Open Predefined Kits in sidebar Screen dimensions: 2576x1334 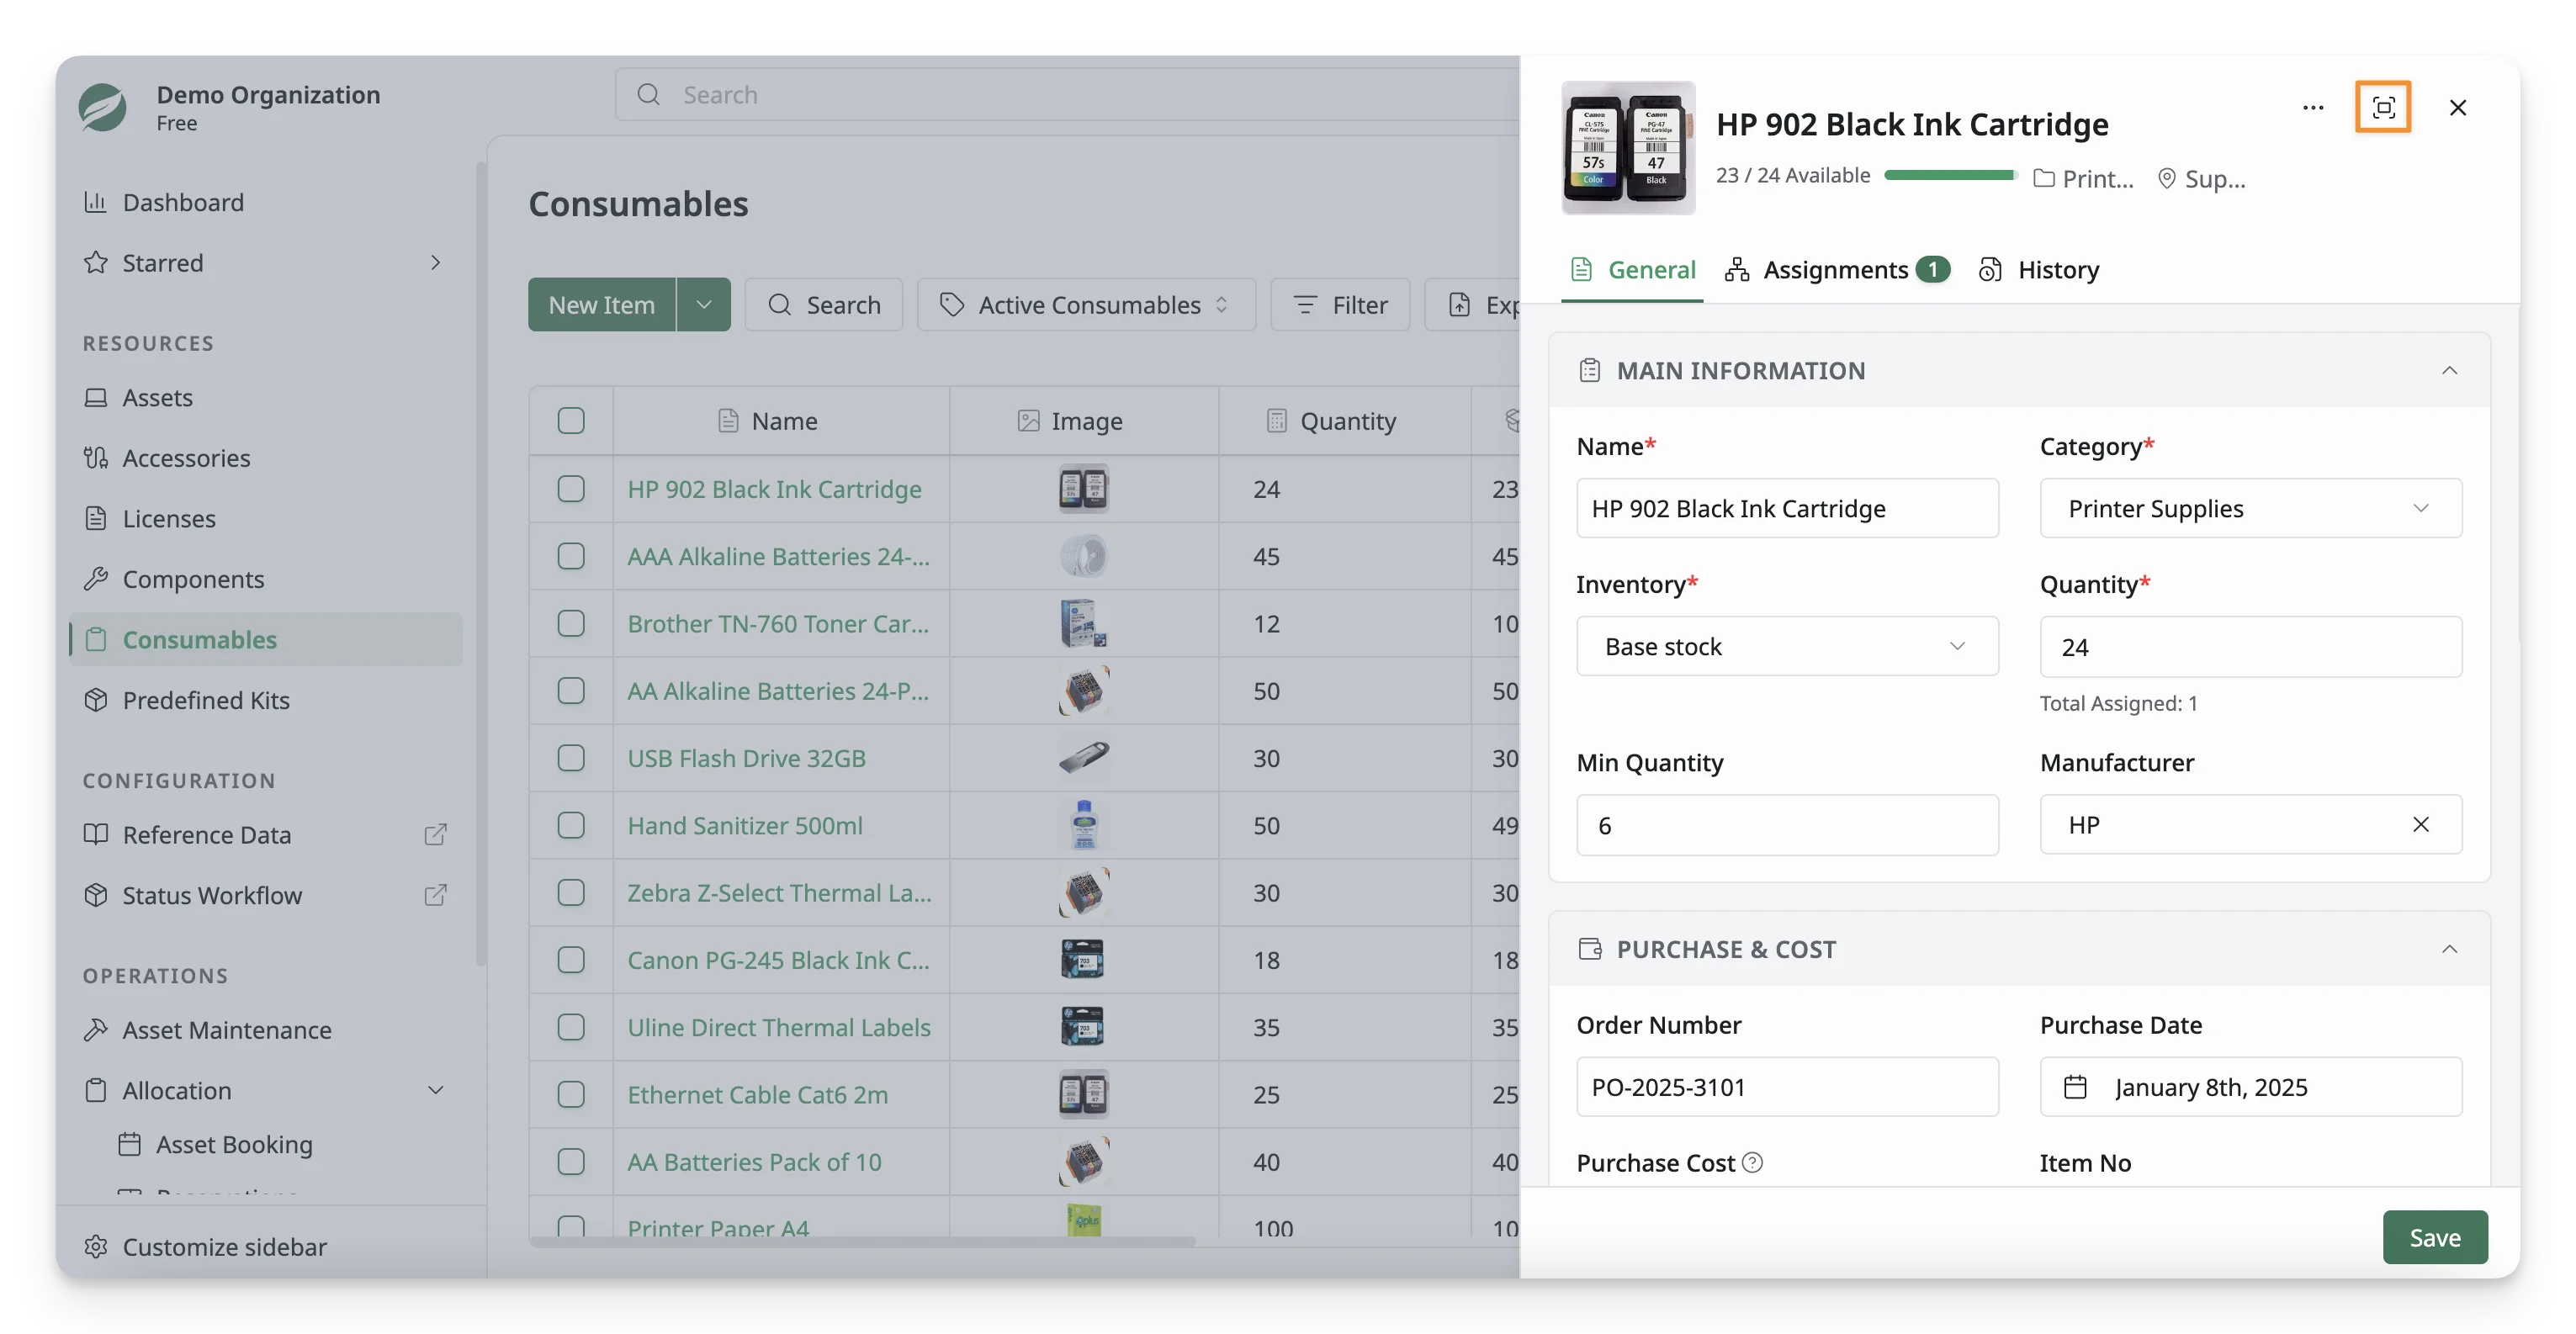tap(265, 700)
